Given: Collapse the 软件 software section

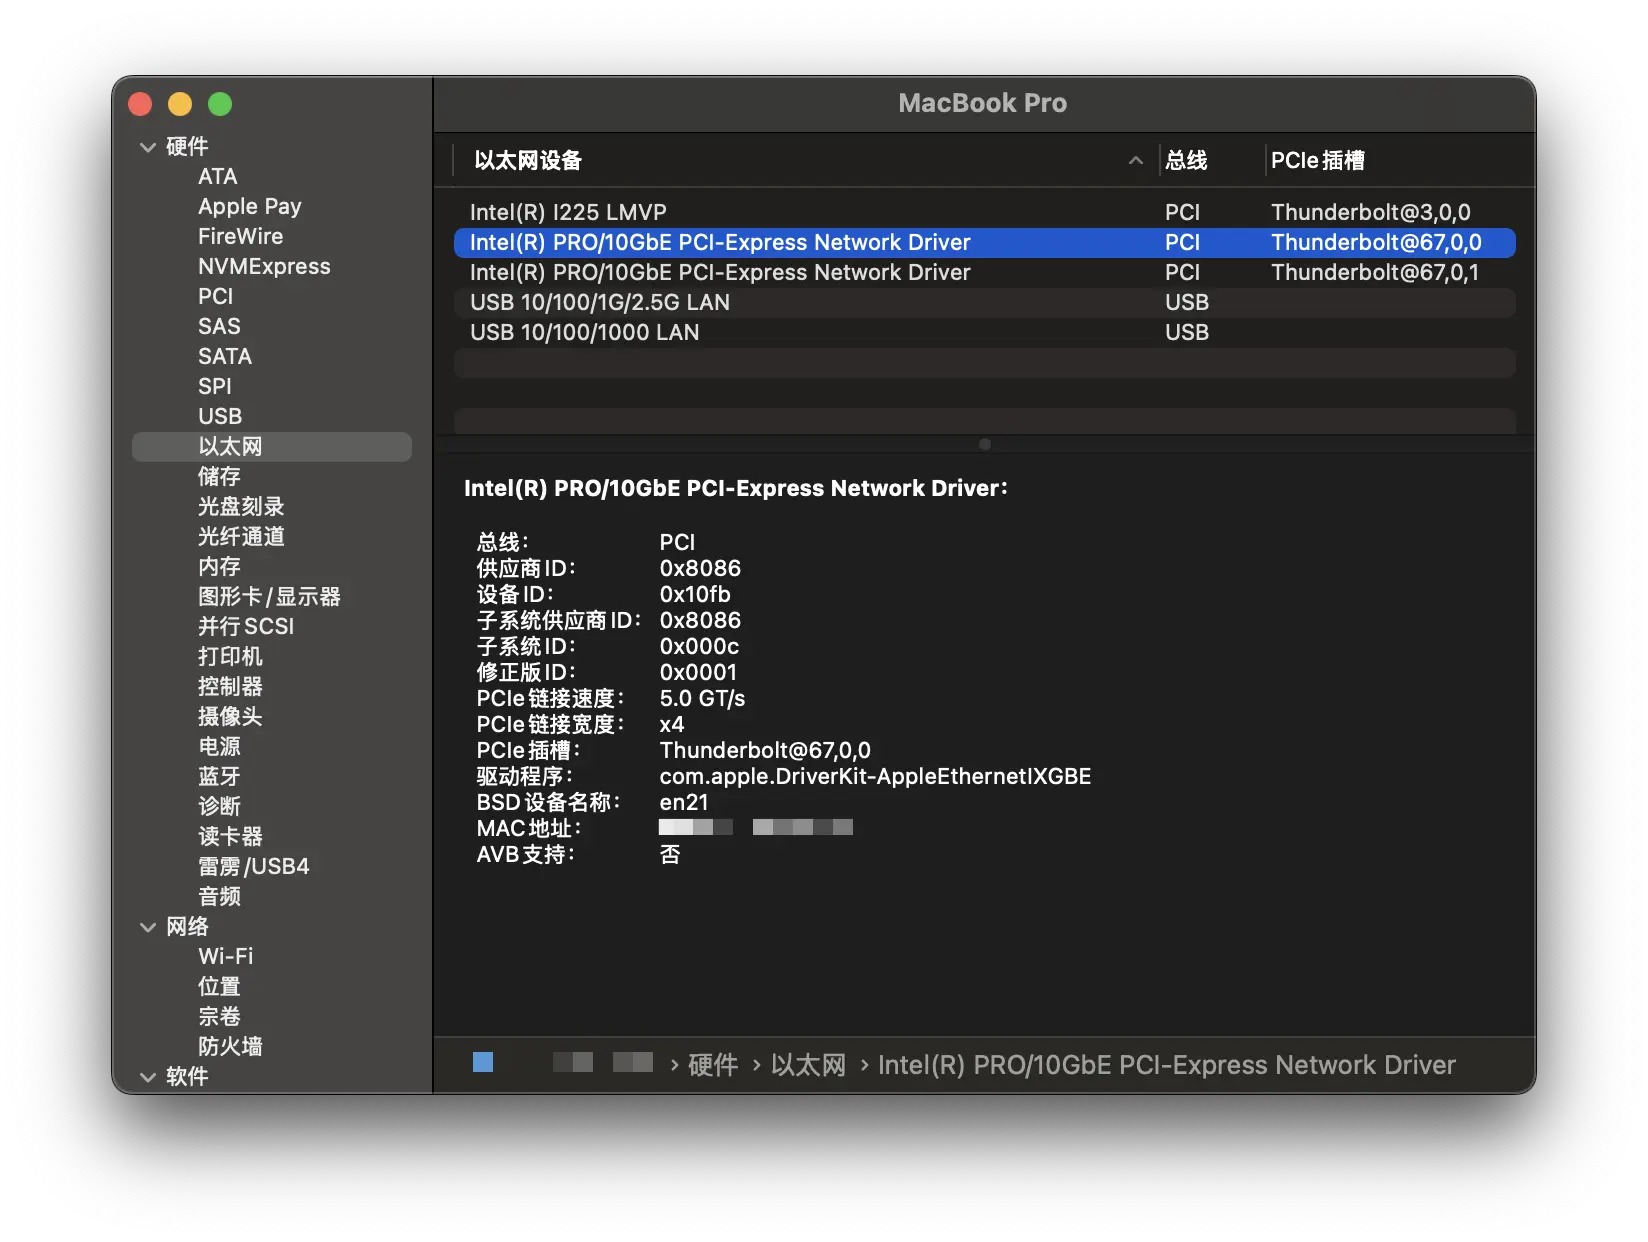Looking at the screenshot, I should (x=148, y=1077).
